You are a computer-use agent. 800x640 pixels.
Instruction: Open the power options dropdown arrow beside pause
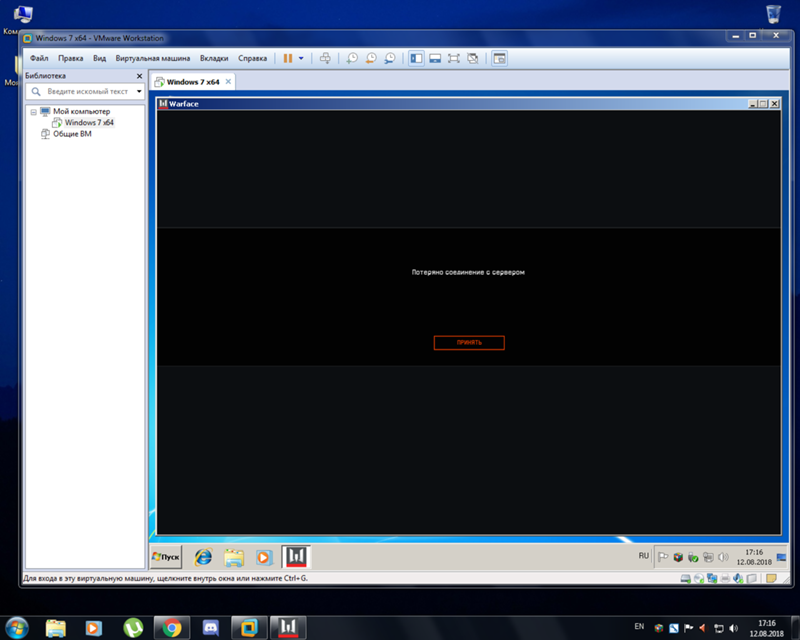301,58
